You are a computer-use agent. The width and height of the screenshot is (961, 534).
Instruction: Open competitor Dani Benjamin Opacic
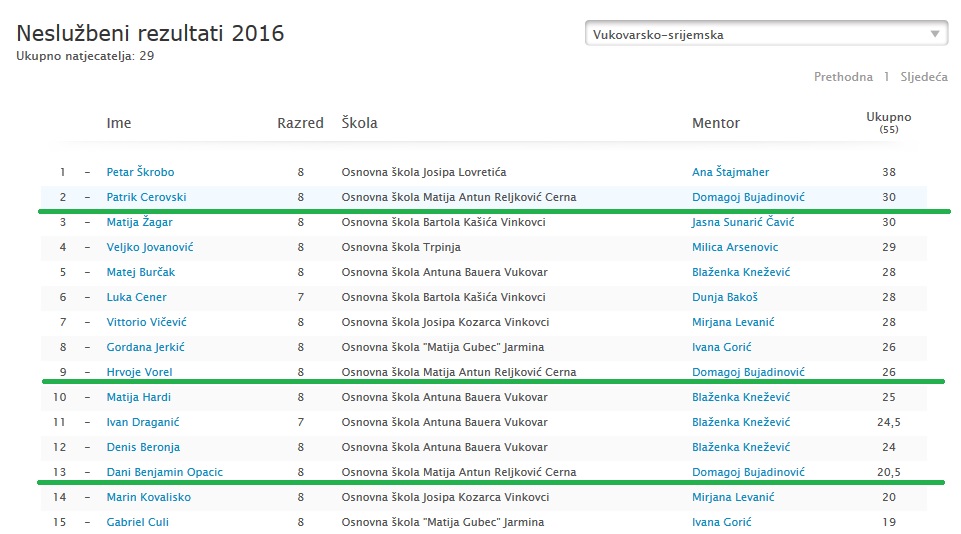[x=165, y=472]
